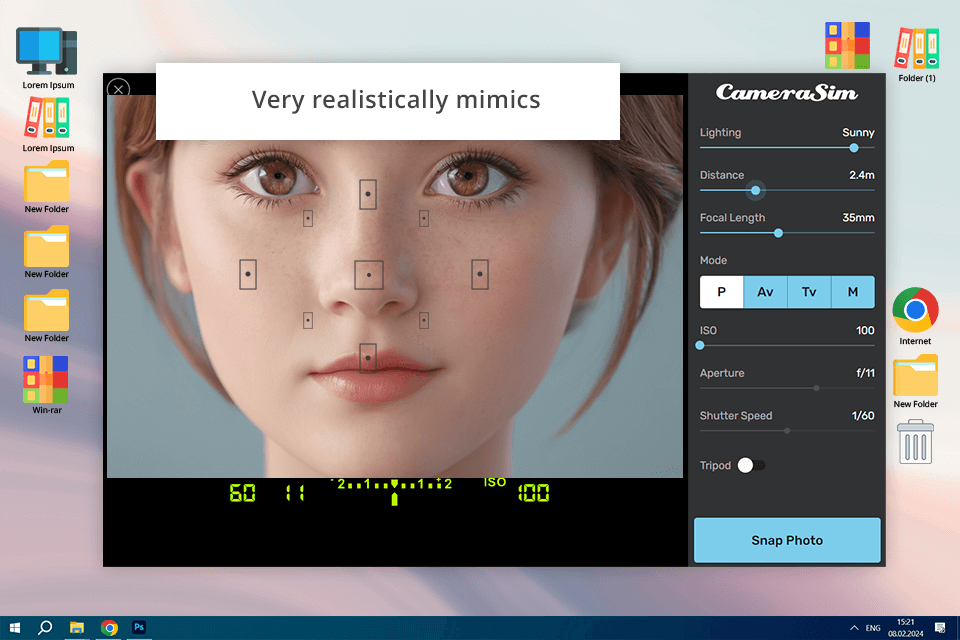Click the Mode label in the settings panel
This screenshot has height=640, width=960.
click(x=713, y=260)
